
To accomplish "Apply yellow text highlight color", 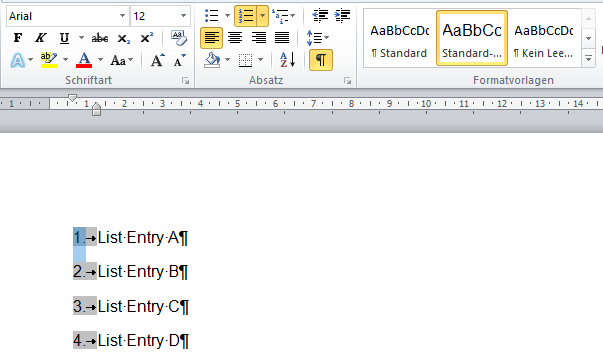I will pyautogui.click(x=49, y=60).
